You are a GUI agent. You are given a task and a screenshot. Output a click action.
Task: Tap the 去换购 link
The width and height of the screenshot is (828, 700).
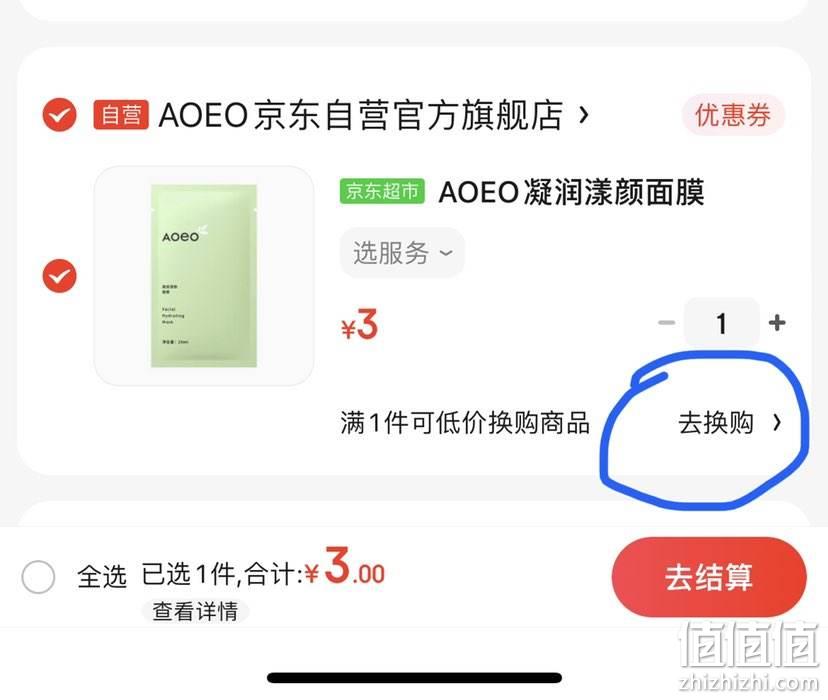[x=716, y=423]
